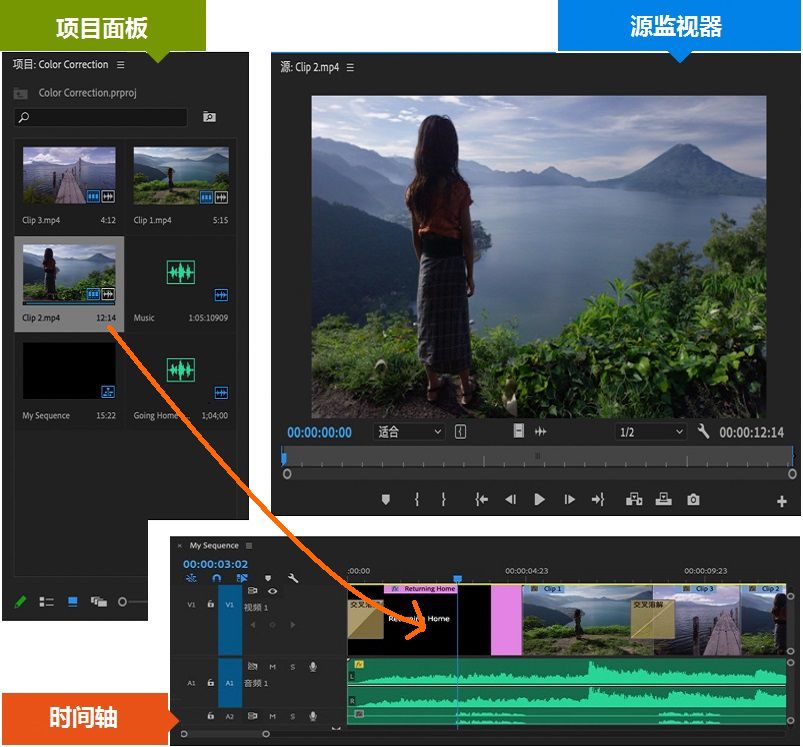Click the Overwrite edit button
Viewport: 803px width, 747px height.
(x=664, y=499)
